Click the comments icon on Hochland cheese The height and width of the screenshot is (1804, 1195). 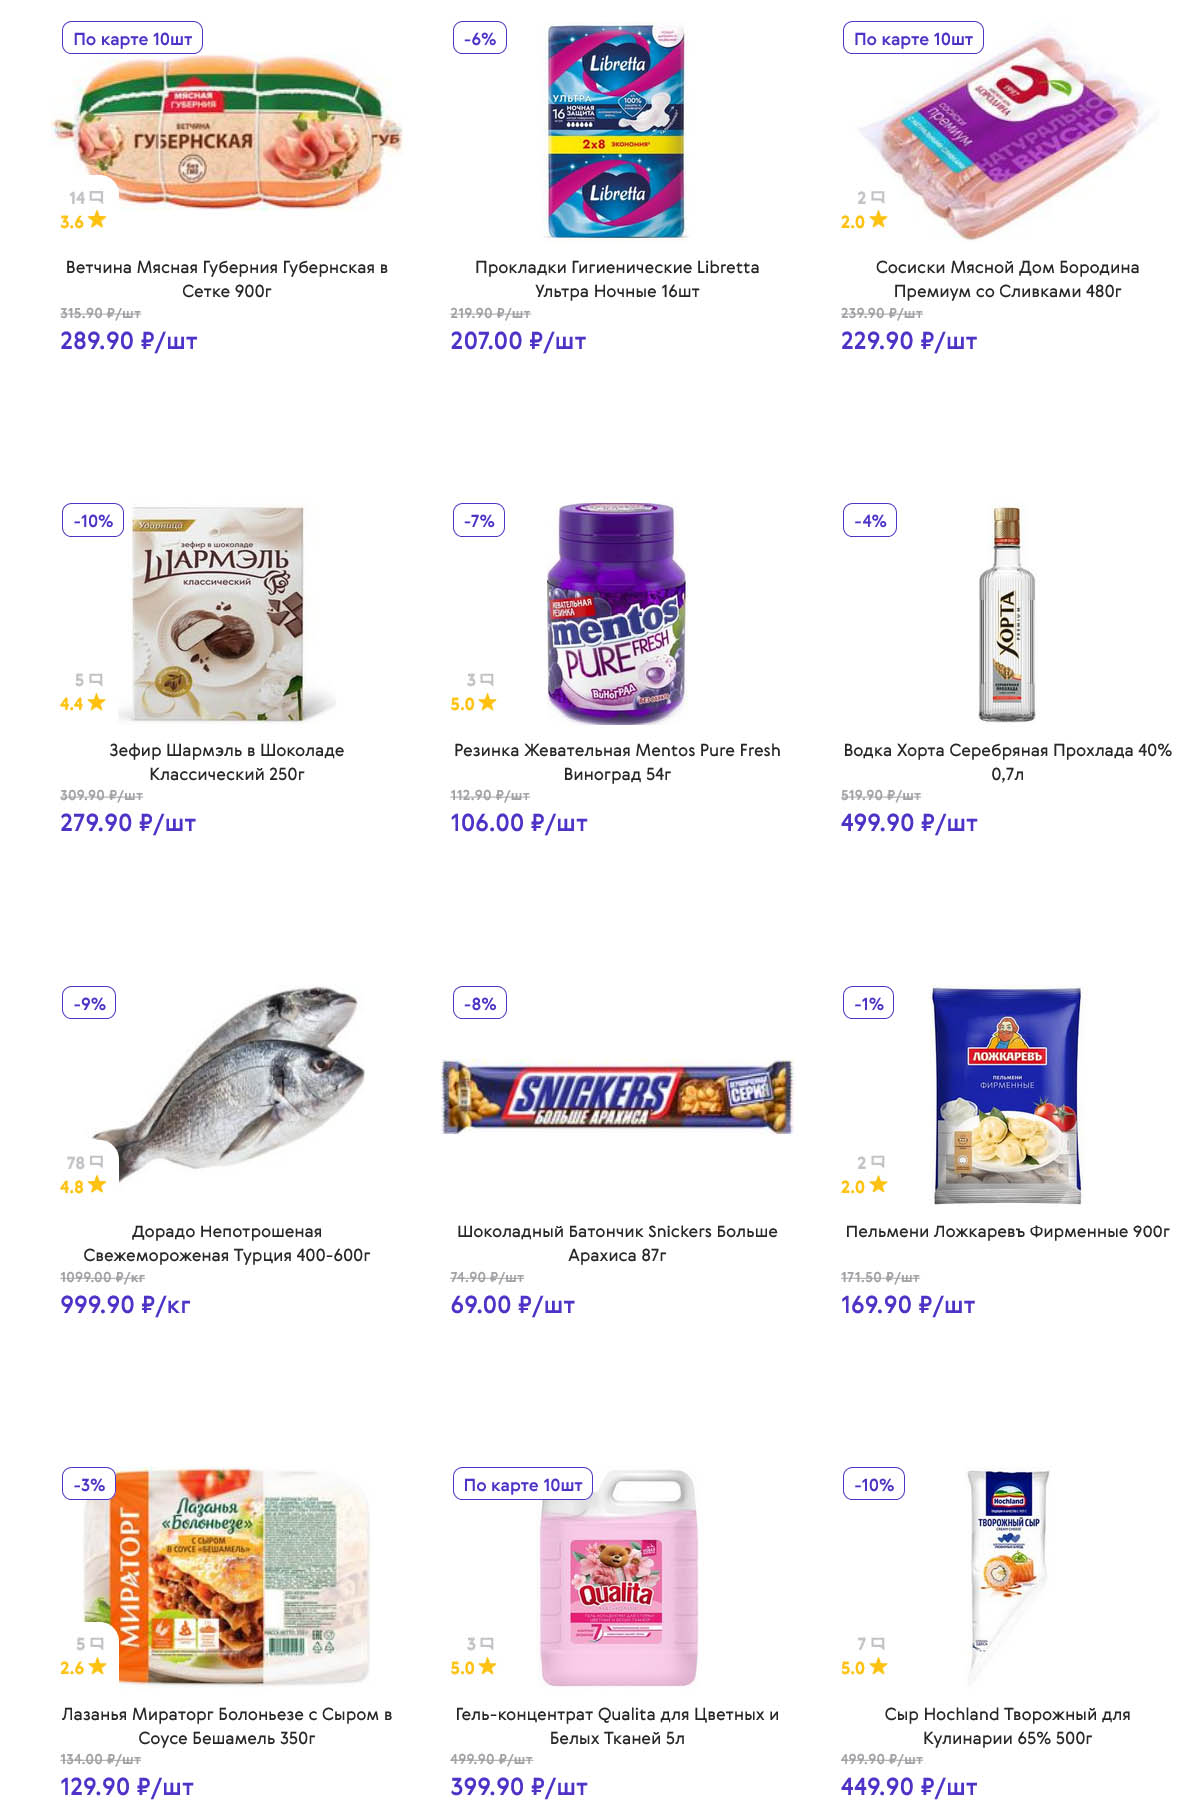pyautogui.click(x=878, y=1643)
